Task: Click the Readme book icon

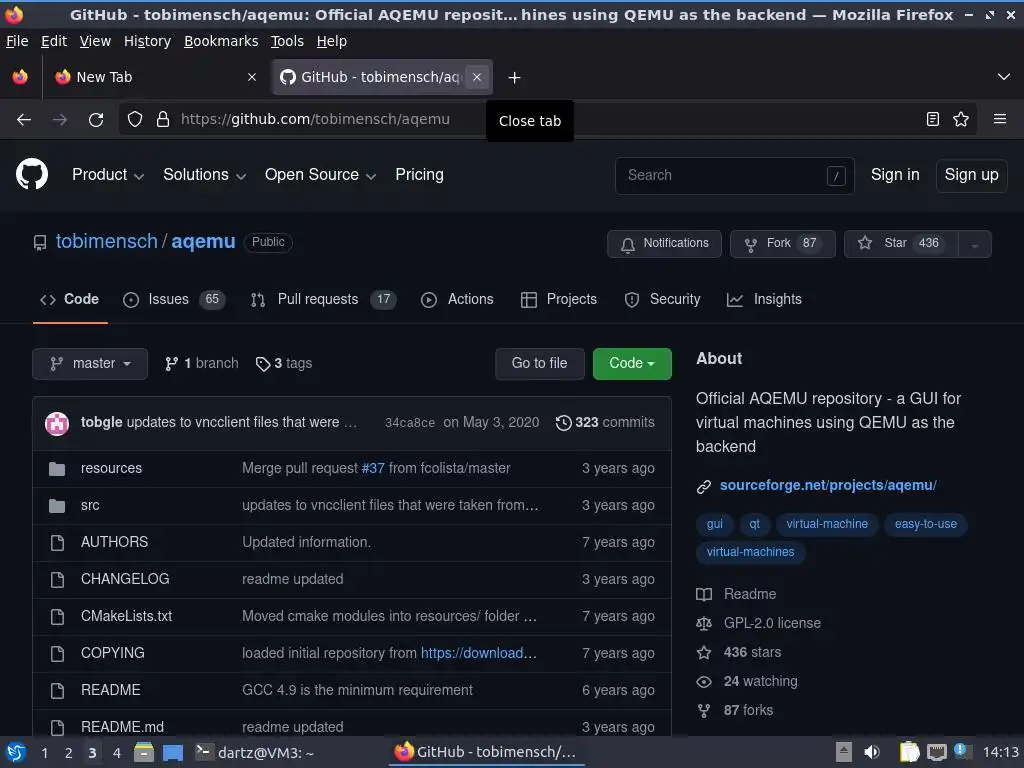Action: tap(704, 594)
